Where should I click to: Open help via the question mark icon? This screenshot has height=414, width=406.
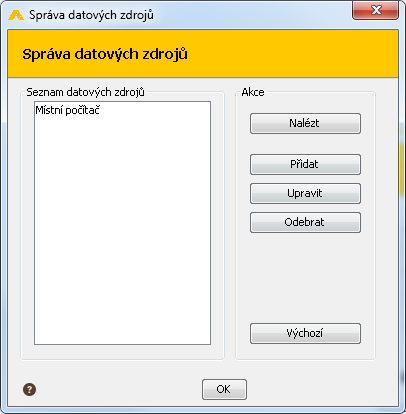pos(29,389)
